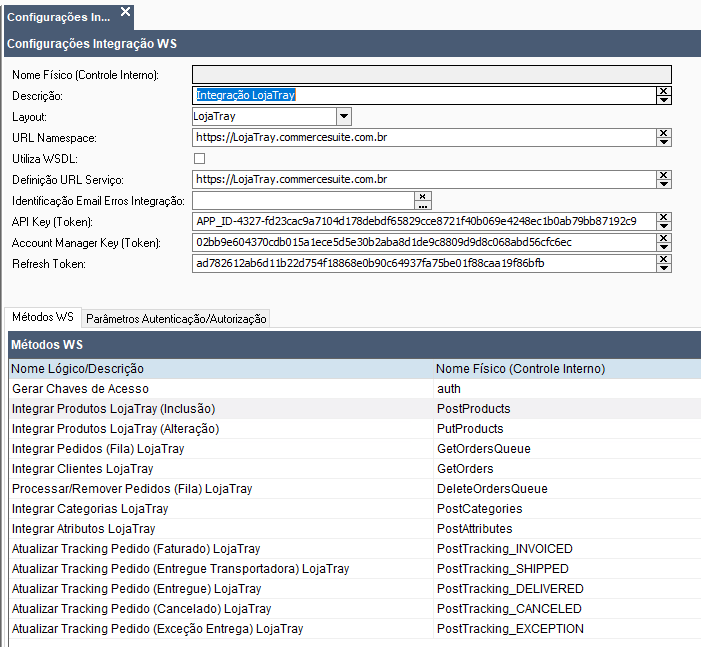Clear the Account Manager Key field with its X icon
Image resolution: width=701 pixels, height=647 pixels.
663,238
